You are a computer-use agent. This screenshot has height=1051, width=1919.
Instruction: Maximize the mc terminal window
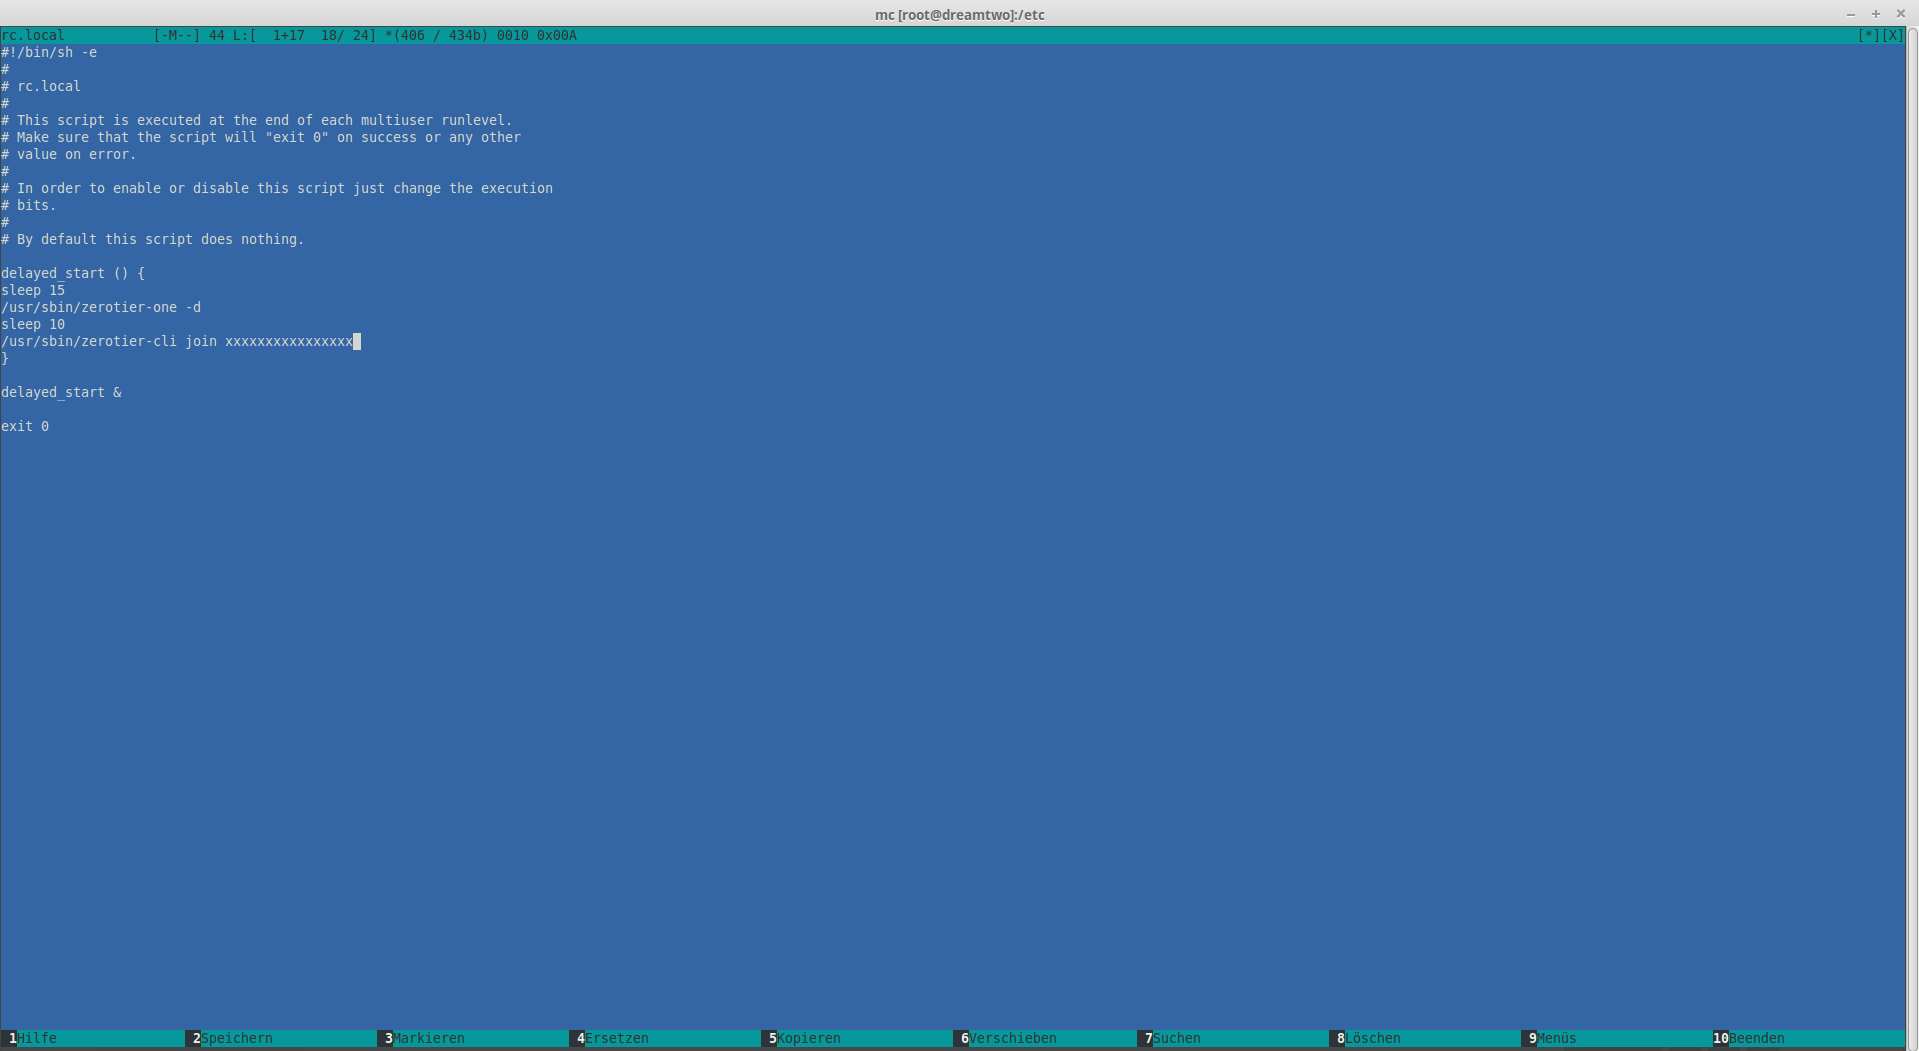[x=1876, y=14]
